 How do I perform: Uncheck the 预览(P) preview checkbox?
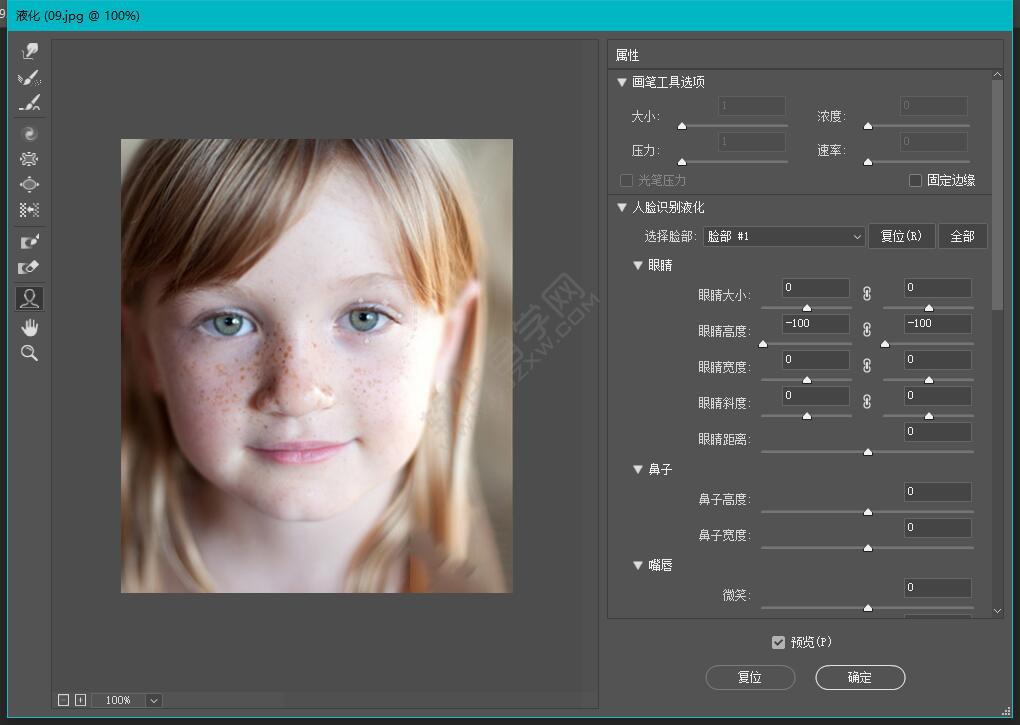[x=778, y=642]
